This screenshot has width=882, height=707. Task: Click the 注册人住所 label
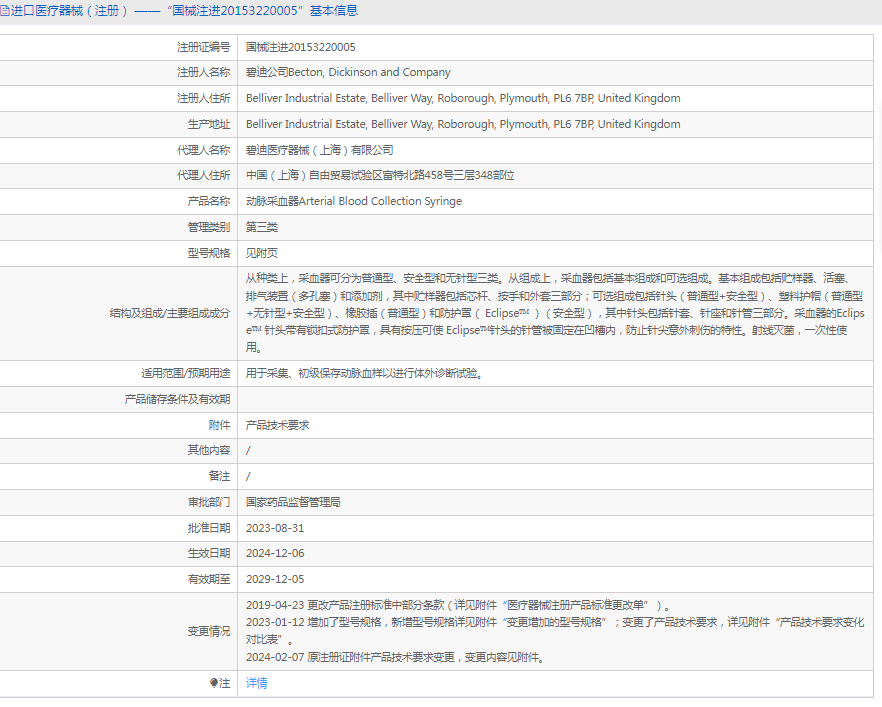coord(204,98)
